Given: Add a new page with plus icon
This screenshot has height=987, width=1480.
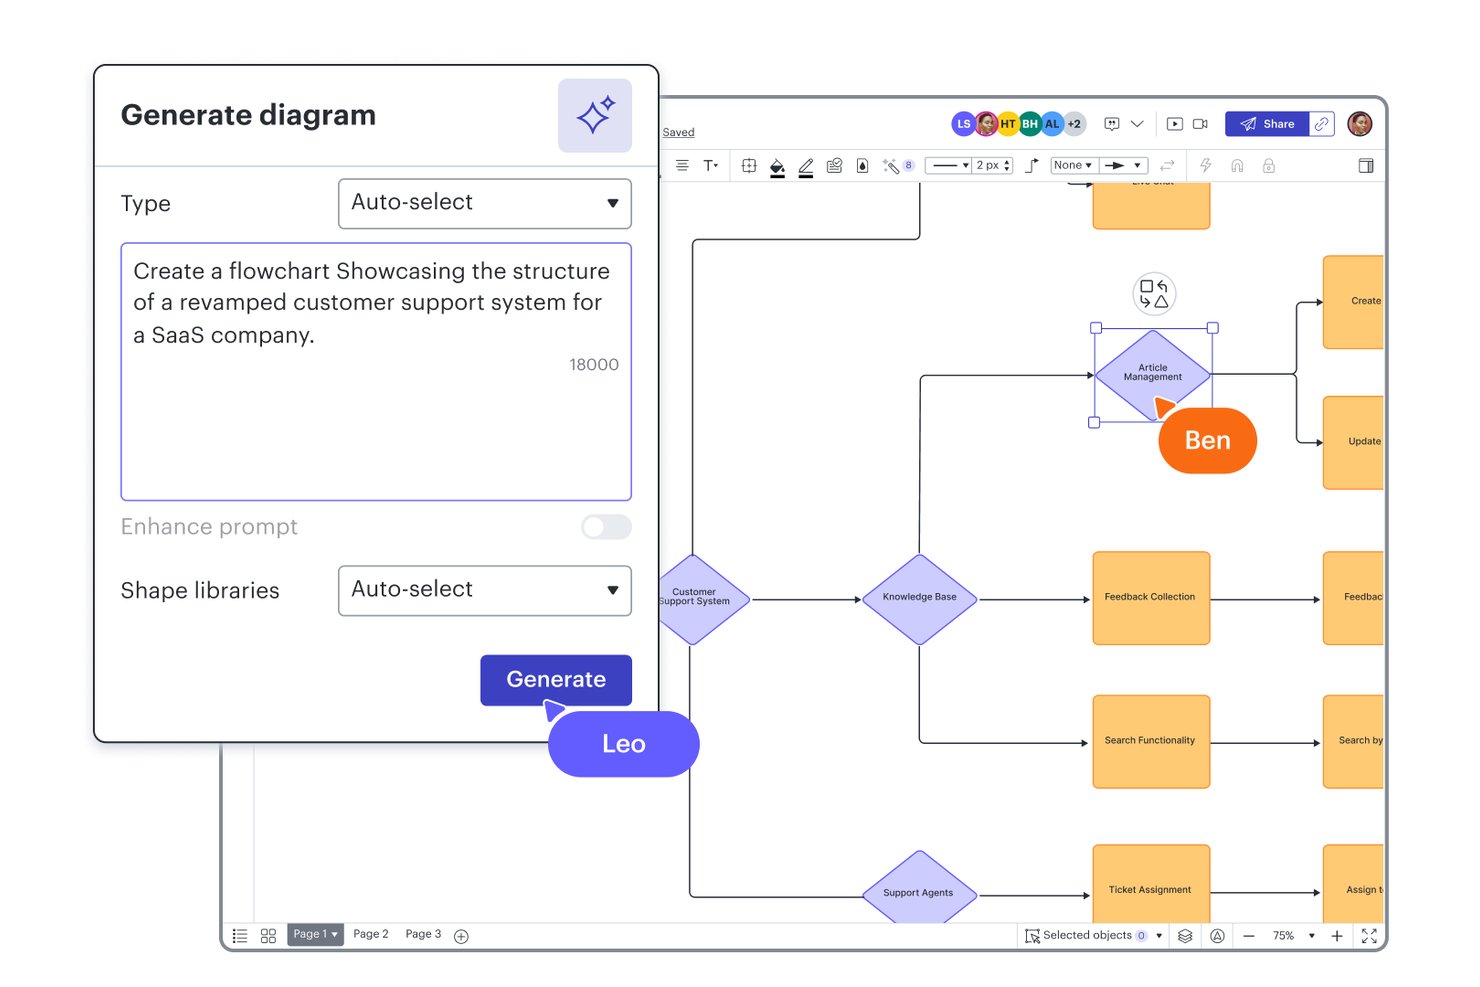Looking at the screenshot, I should [x=461, y=937].
